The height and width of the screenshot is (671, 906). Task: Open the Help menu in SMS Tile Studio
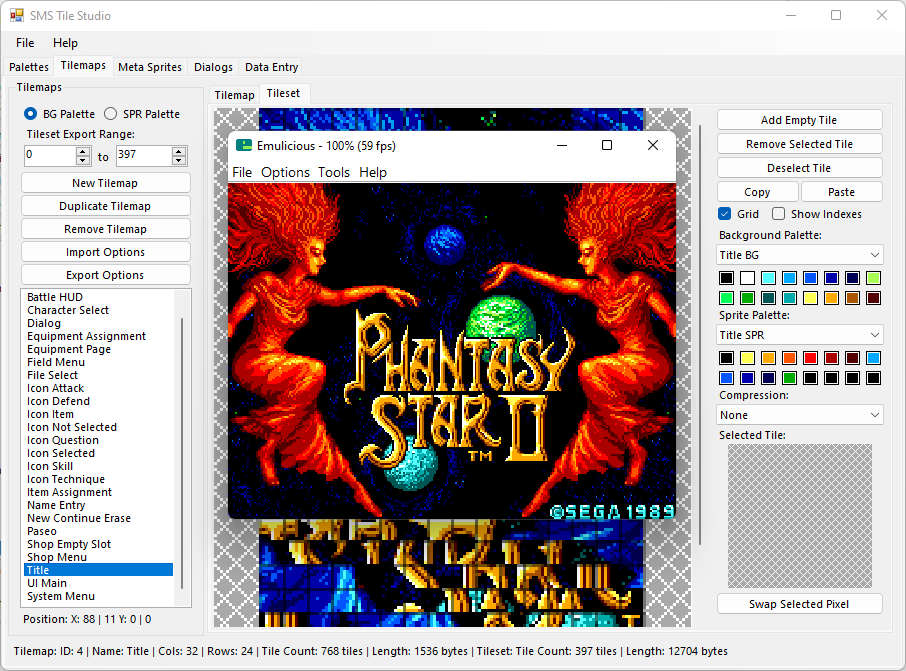click(x=65, y=43)
